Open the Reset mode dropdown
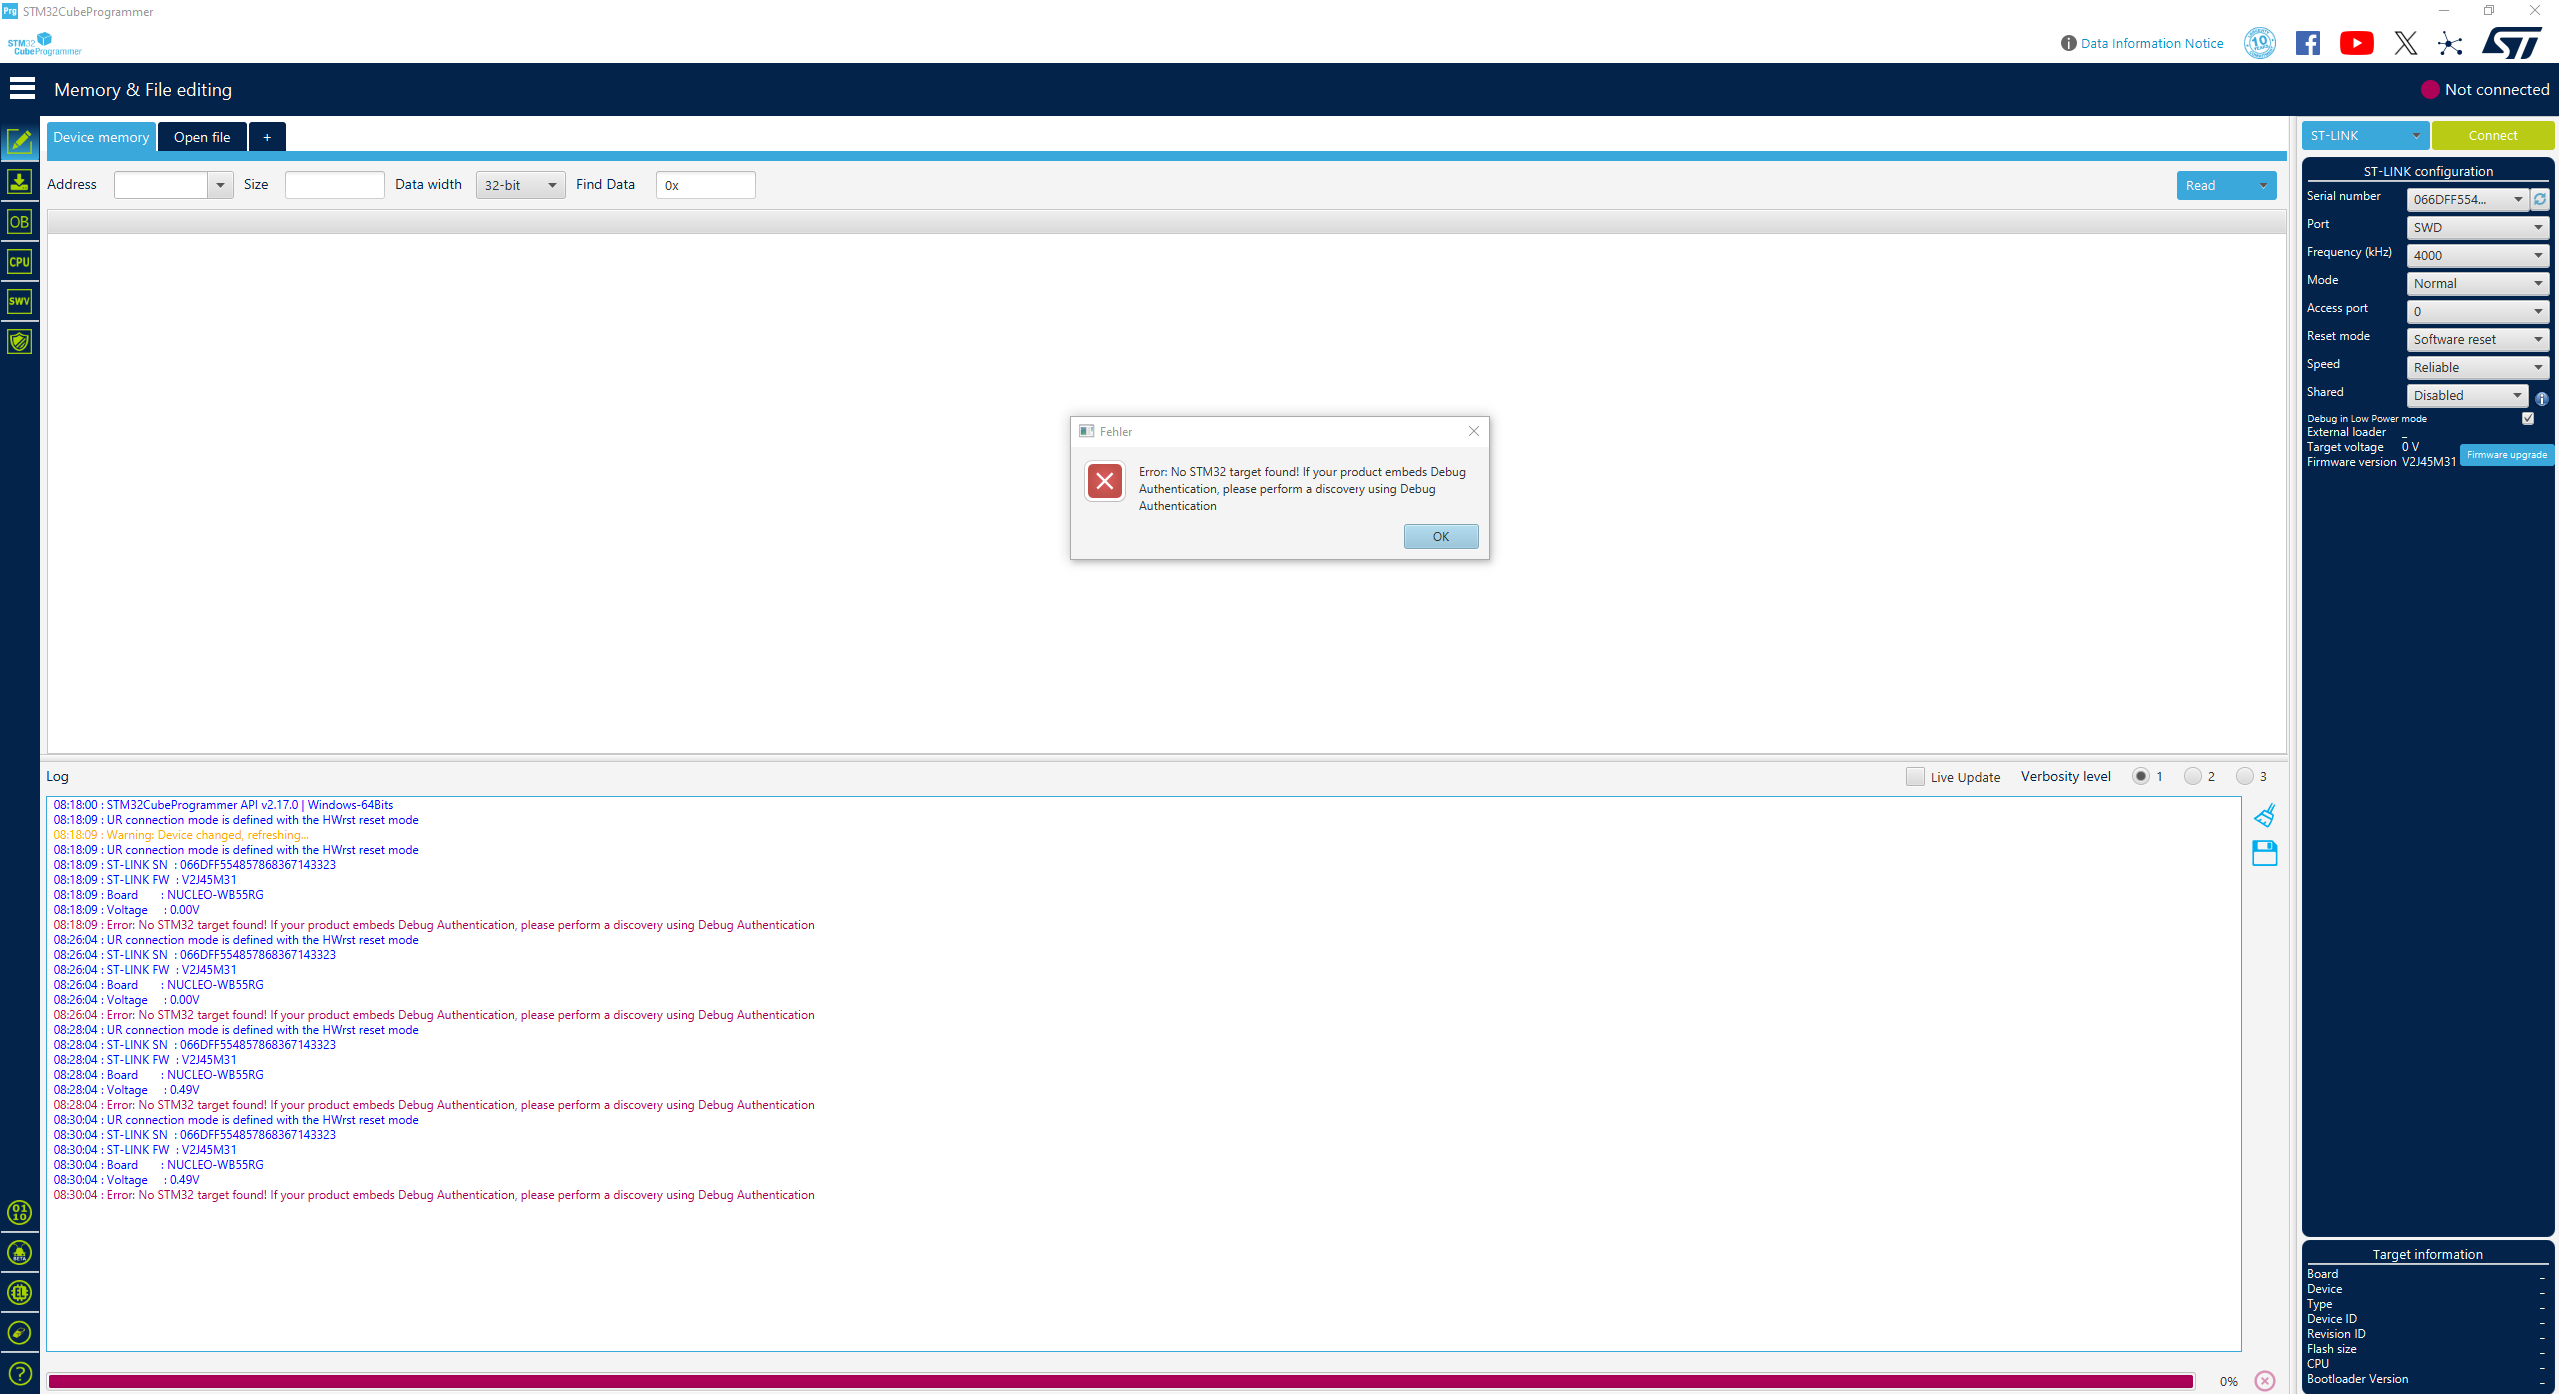Viewport: 2559px width, 1394px height. (x=2477, y=340)
